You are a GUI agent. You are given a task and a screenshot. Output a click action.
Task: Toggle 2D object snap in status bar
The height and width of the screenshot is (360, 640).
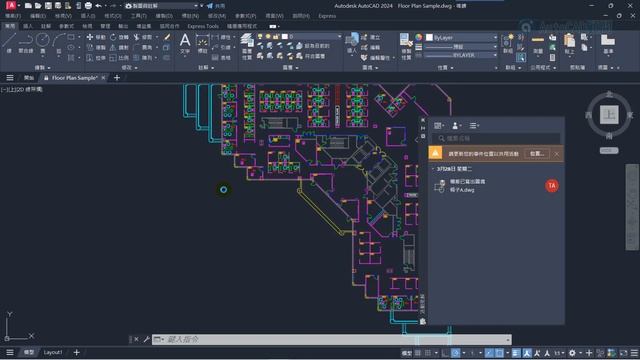tap(499, 353)
